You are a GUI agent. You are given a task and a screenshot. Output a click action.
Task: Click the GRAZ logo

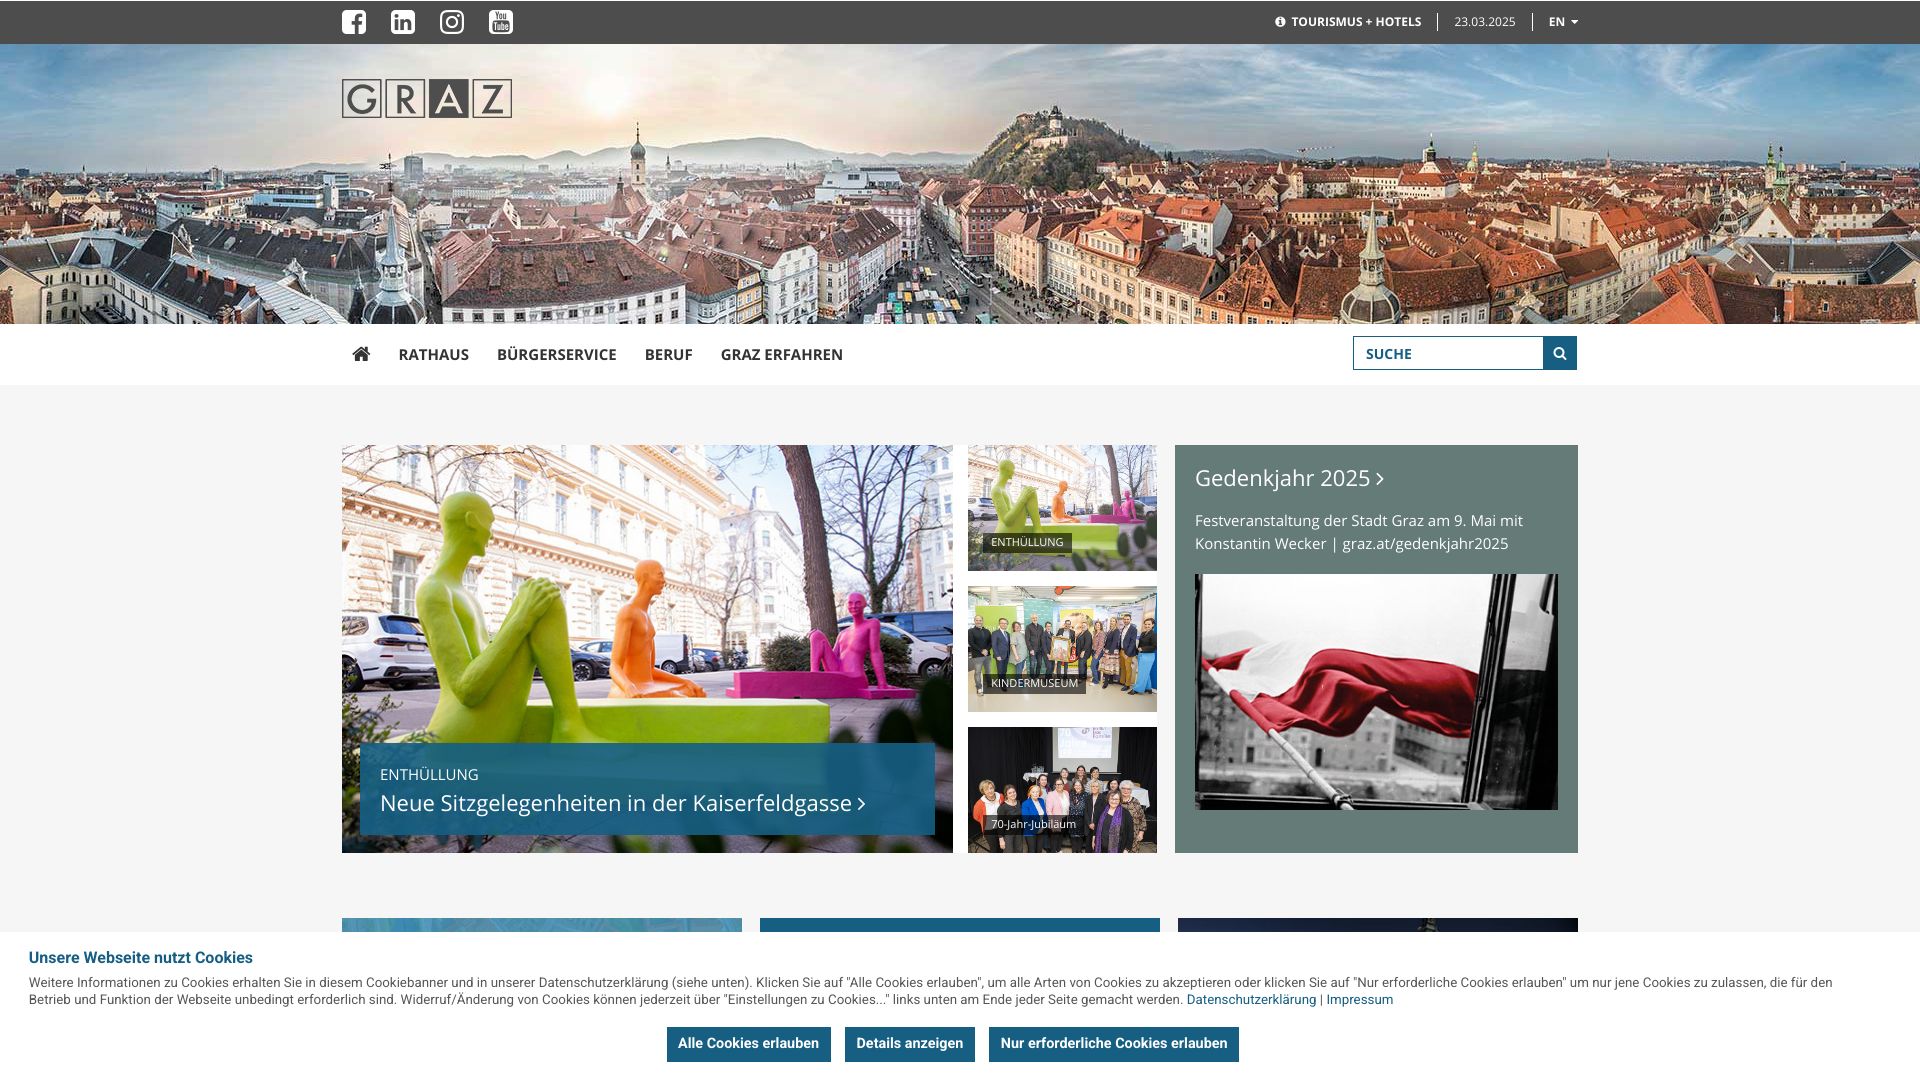(x=427, y=98)
